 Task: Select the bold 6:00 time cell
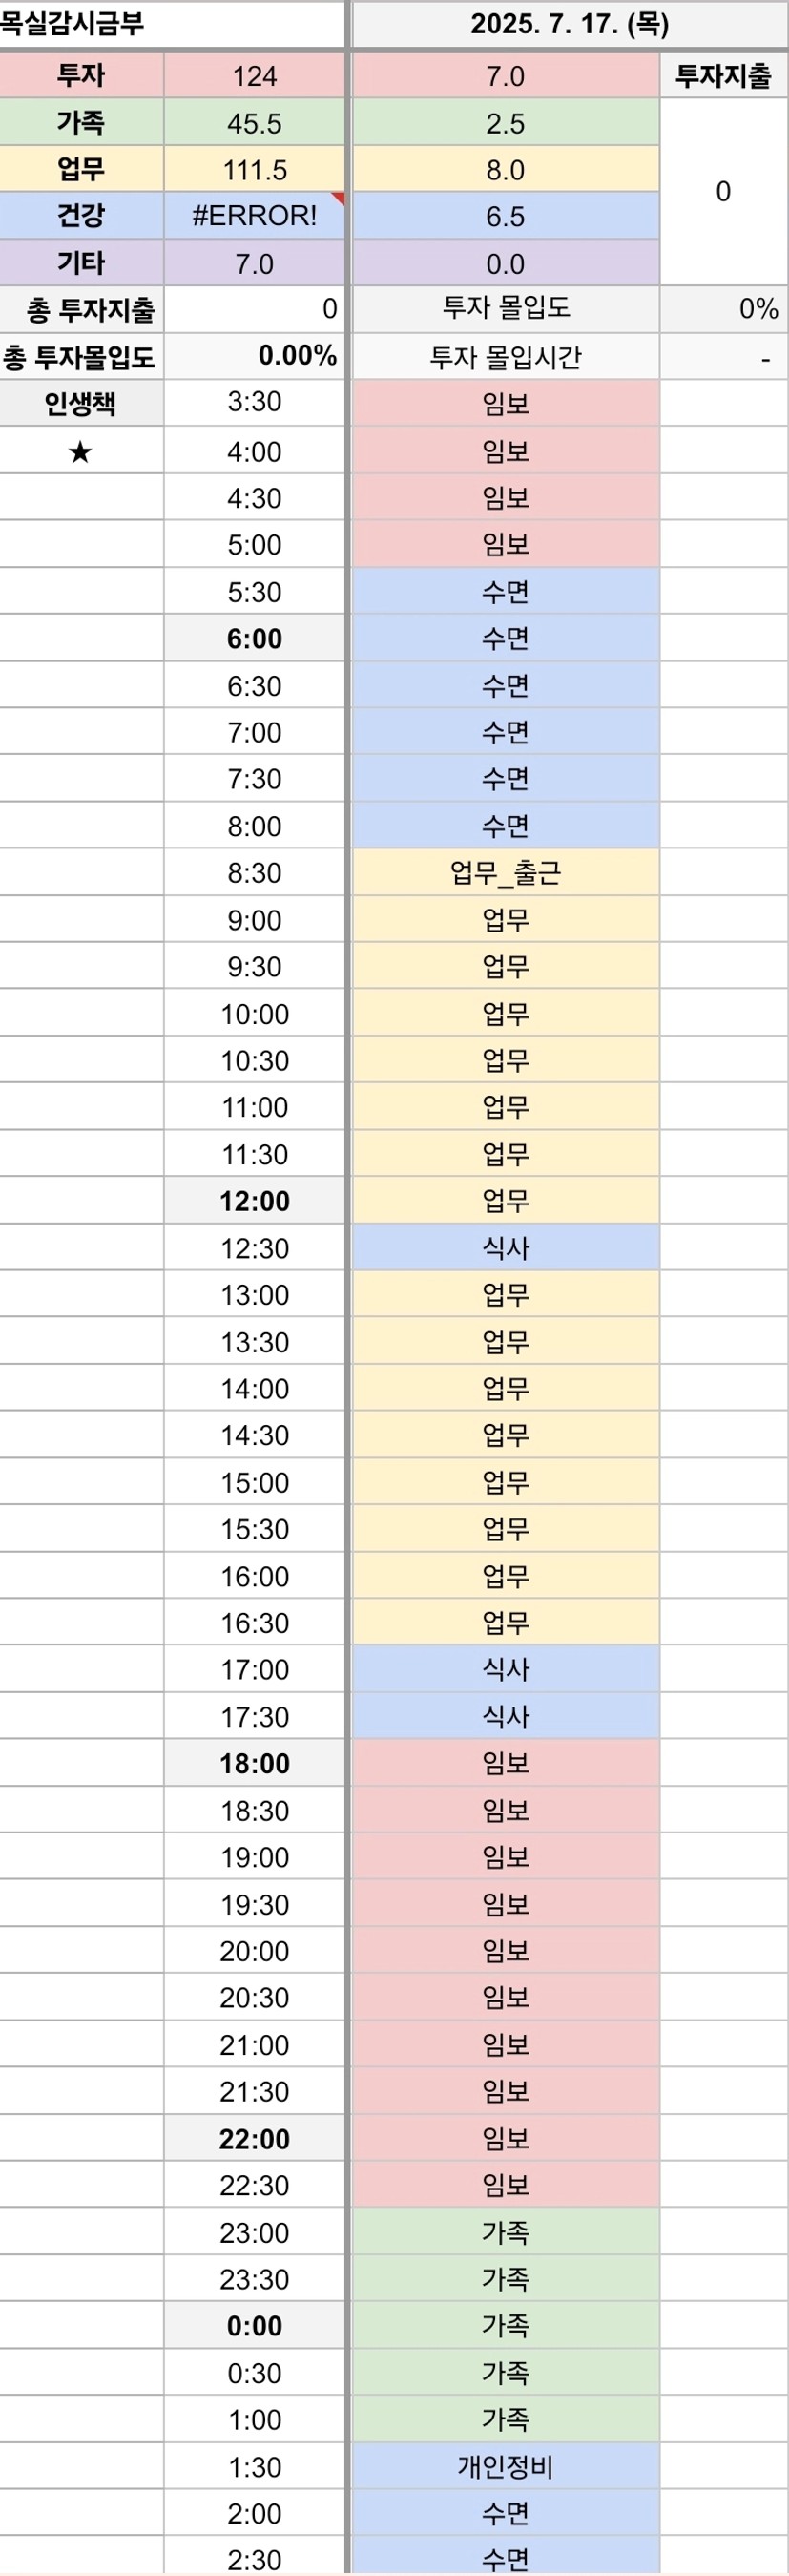(x=254, y=638)
